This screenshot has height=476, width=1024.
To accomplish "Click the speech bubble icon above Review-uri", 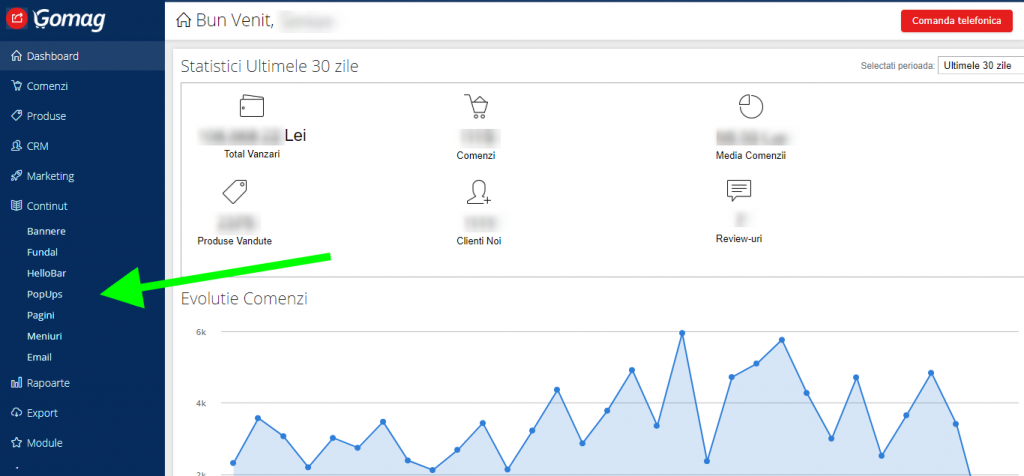I will [739, 191].
